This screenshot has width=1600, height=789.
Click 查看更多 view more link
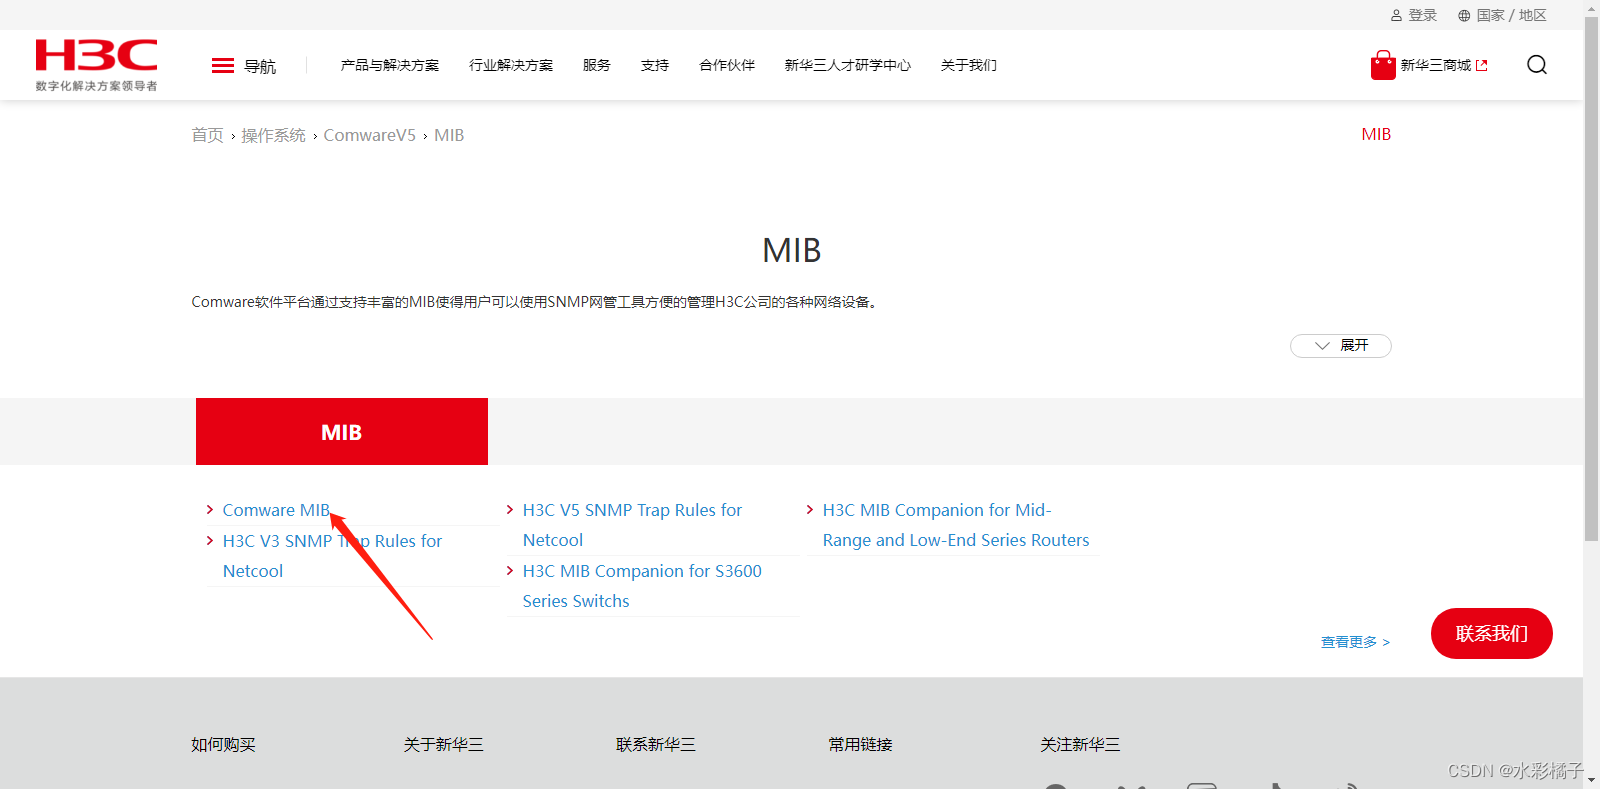pyautogui.click(x=1355, y=642)
